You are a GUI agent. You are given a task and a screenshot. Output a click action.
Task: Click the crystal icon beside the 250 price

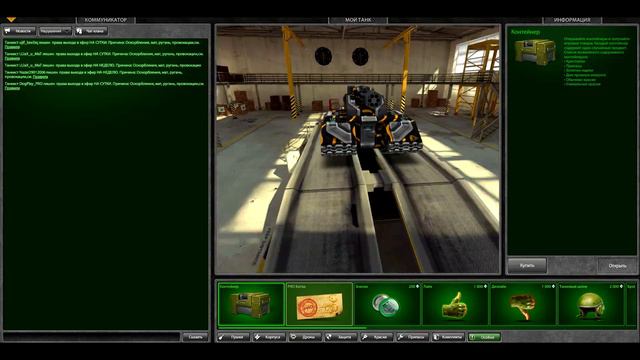click(x=417, y=287)
